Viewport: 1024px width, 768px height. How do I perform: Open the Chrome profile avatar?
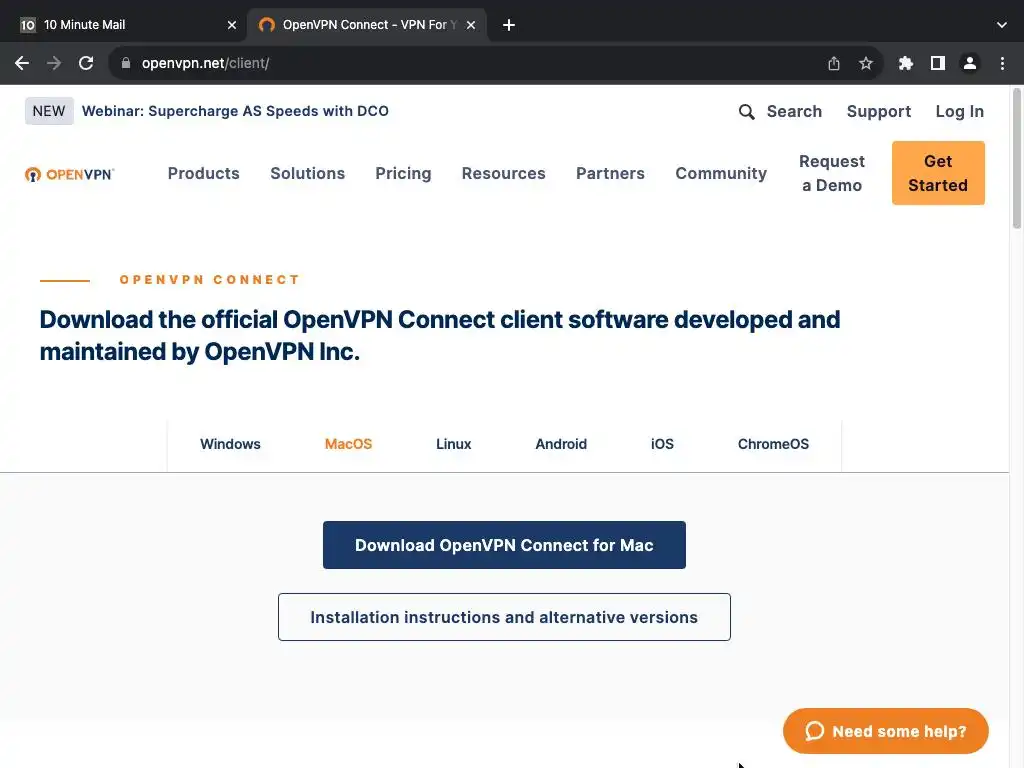click(970, 63)
